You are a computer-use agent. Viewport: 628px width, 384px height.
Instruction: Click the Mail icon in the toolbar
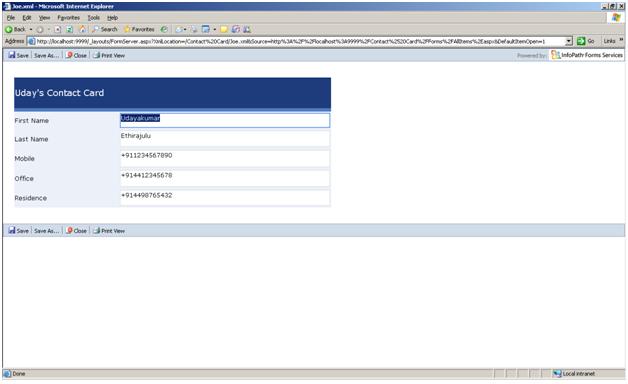(179, 29)
